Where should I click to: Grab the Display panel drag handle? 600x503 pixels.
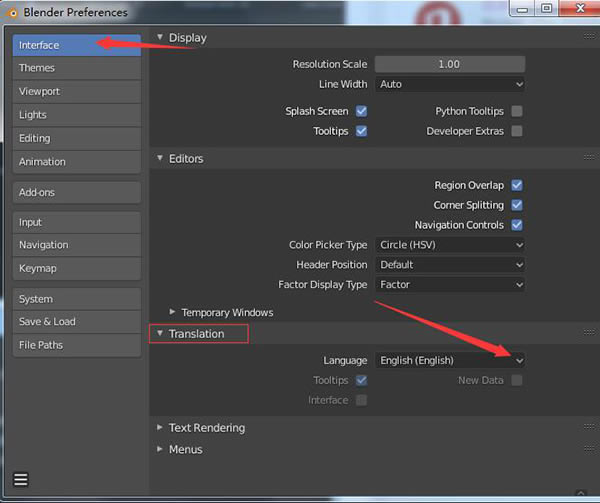coord(588,38)
